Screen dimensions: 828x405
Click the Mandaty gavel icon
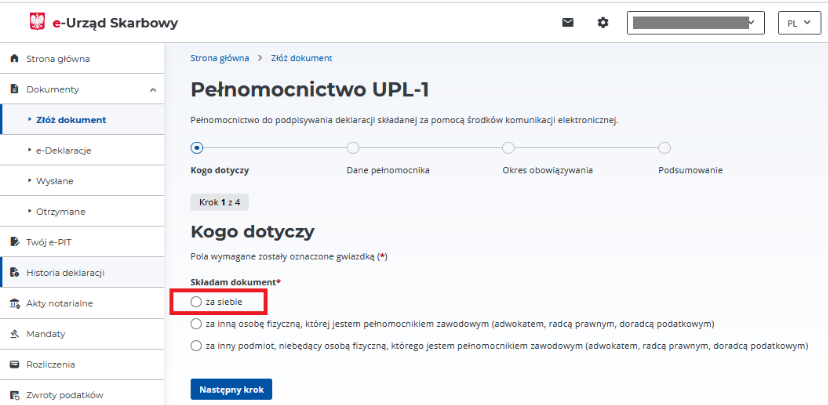click(x=14, y=333)
